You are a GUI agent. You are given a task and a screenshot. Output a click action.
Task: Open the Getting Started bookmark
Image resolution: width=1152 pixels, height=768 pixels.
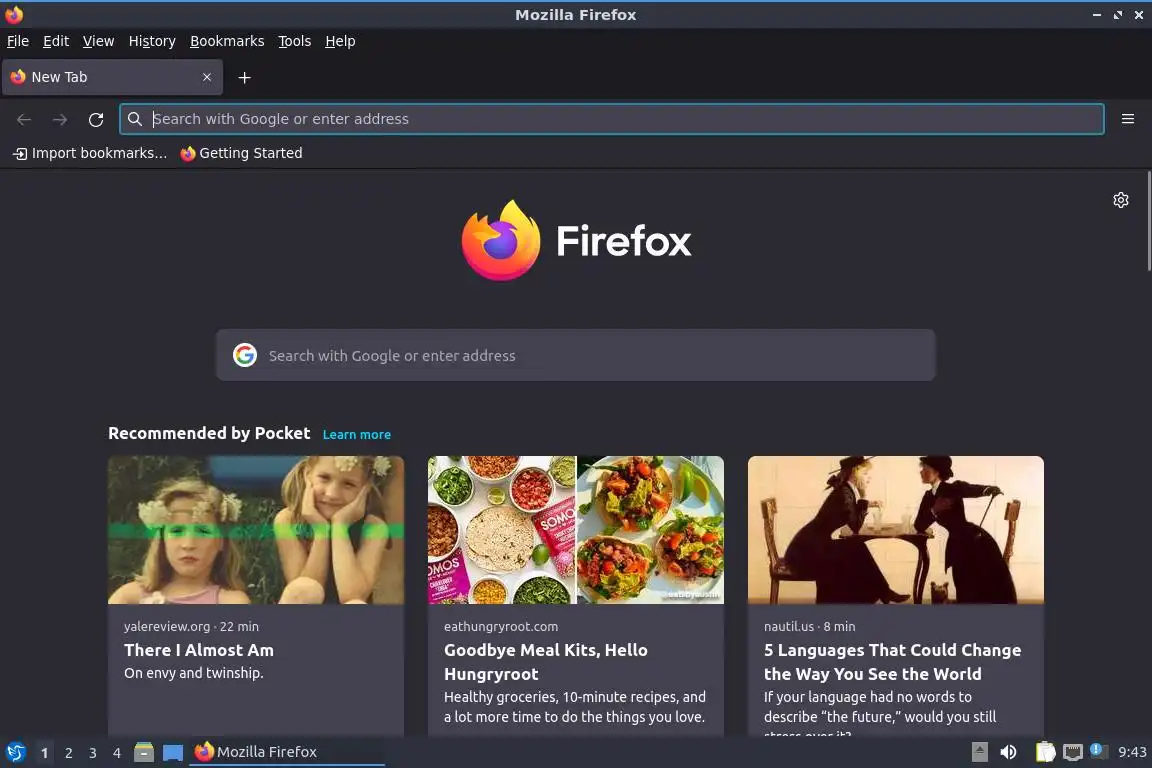point(242,153)
